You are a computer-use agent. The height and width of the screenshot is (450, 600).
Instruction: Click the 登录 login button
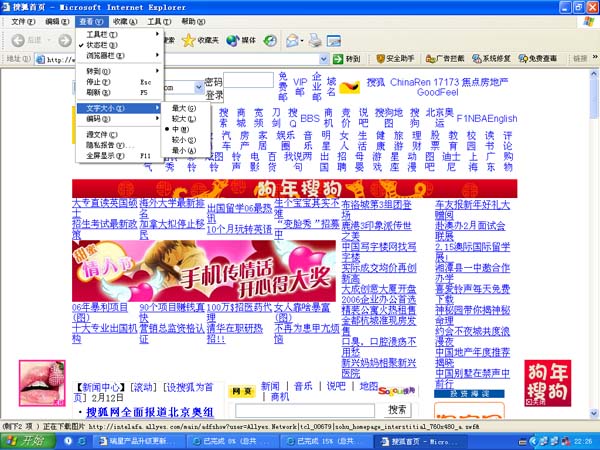point(214,95)
